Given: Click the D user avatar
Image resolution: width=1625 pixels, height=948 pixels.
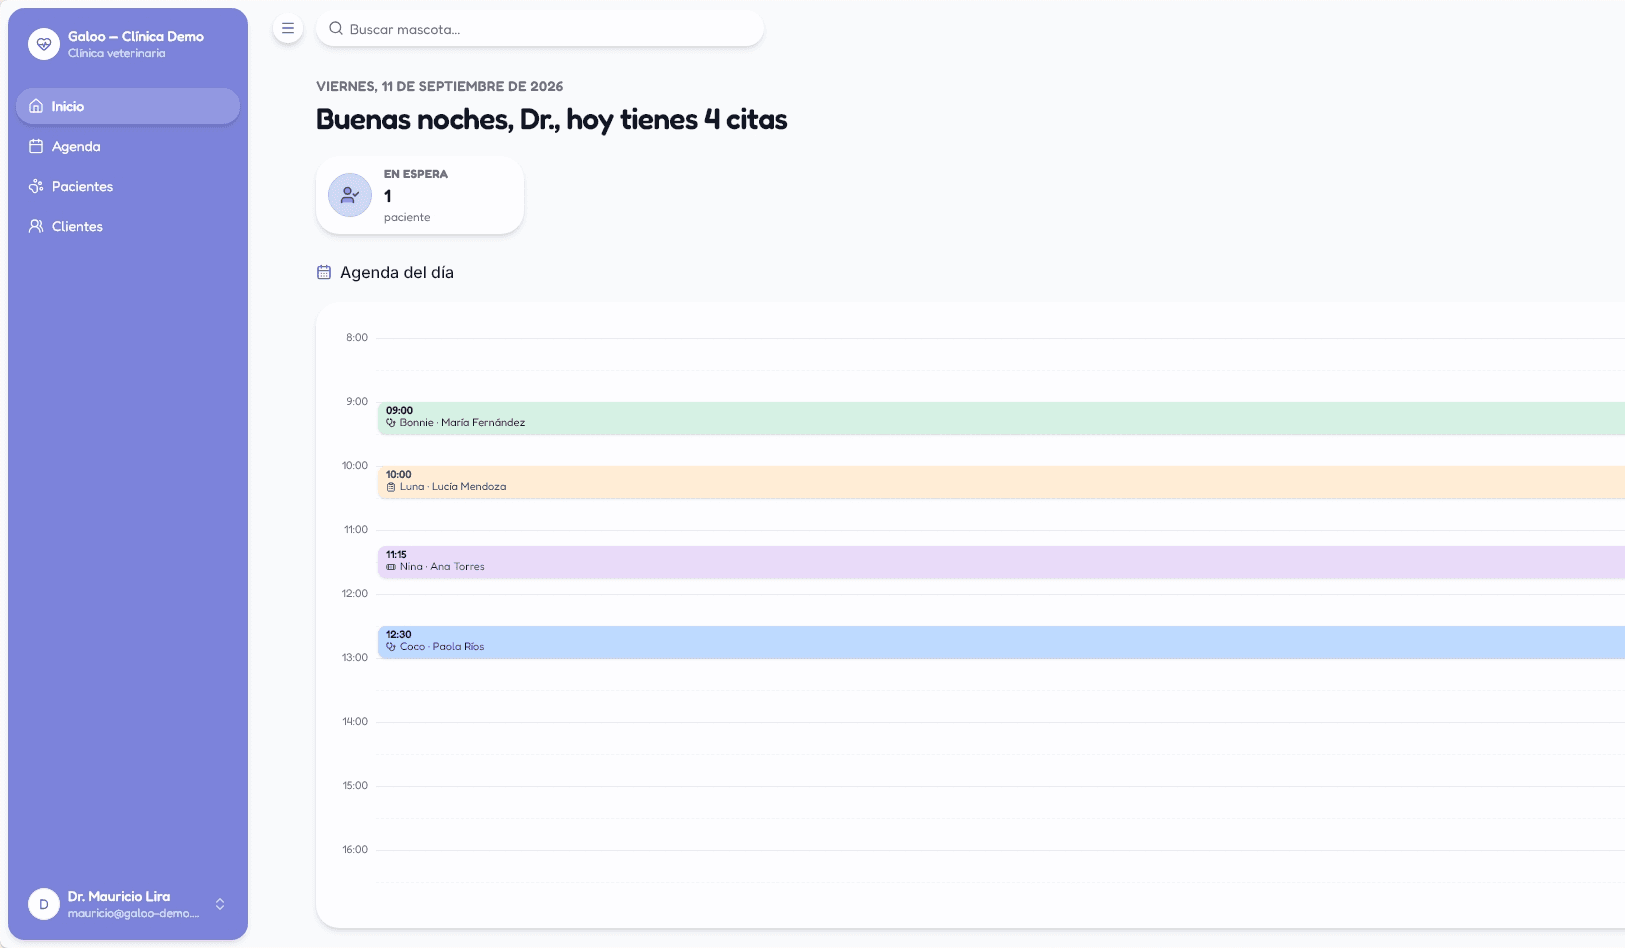Looking at the screenshot, I should click(44, 904).
